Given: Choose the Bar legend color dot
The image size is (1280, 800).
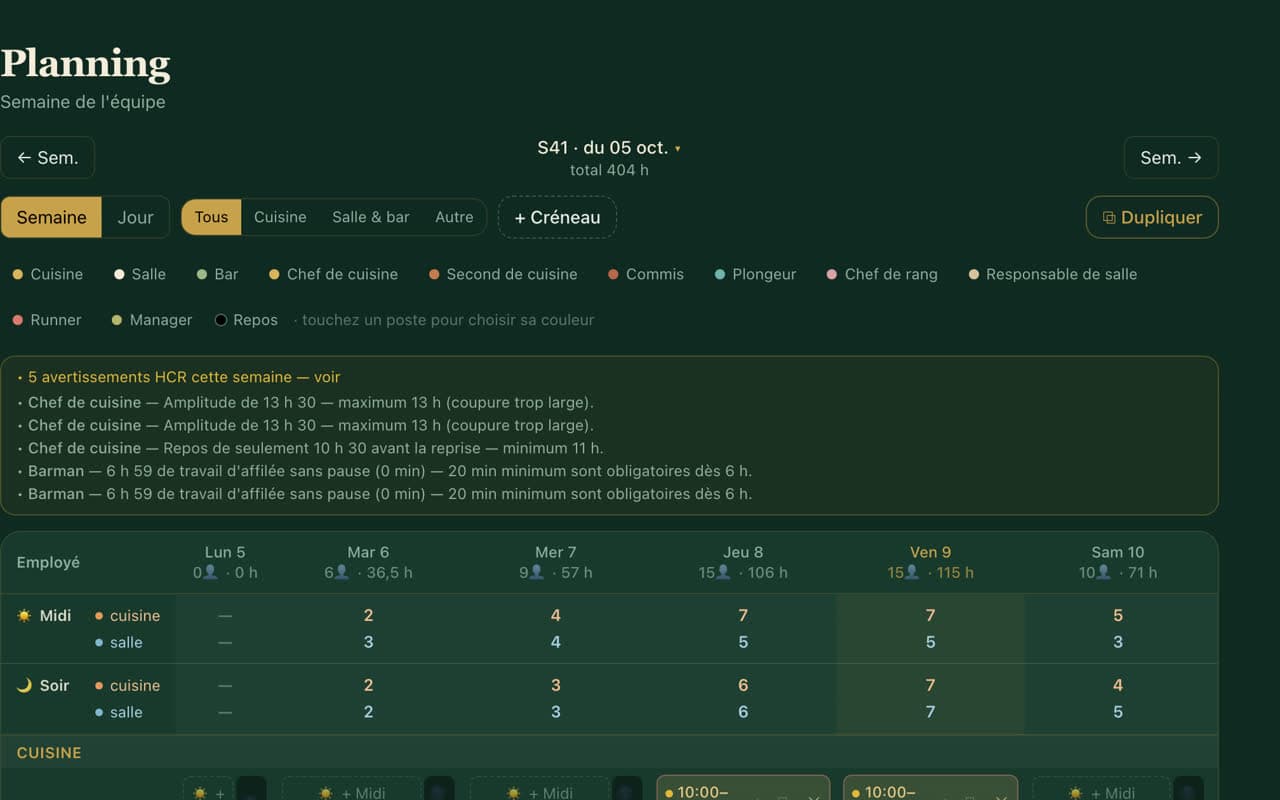Looking at the screenshot, I should pos(202,274).
